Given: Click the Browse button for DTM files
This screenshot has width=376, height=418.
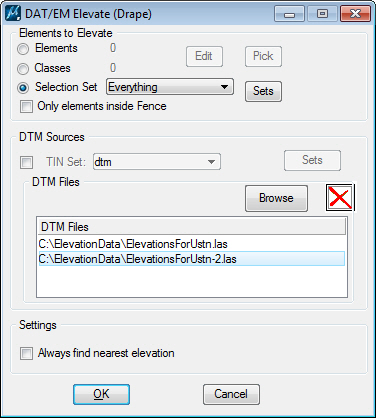Looking at the screenshot, I should coord(276,198).
